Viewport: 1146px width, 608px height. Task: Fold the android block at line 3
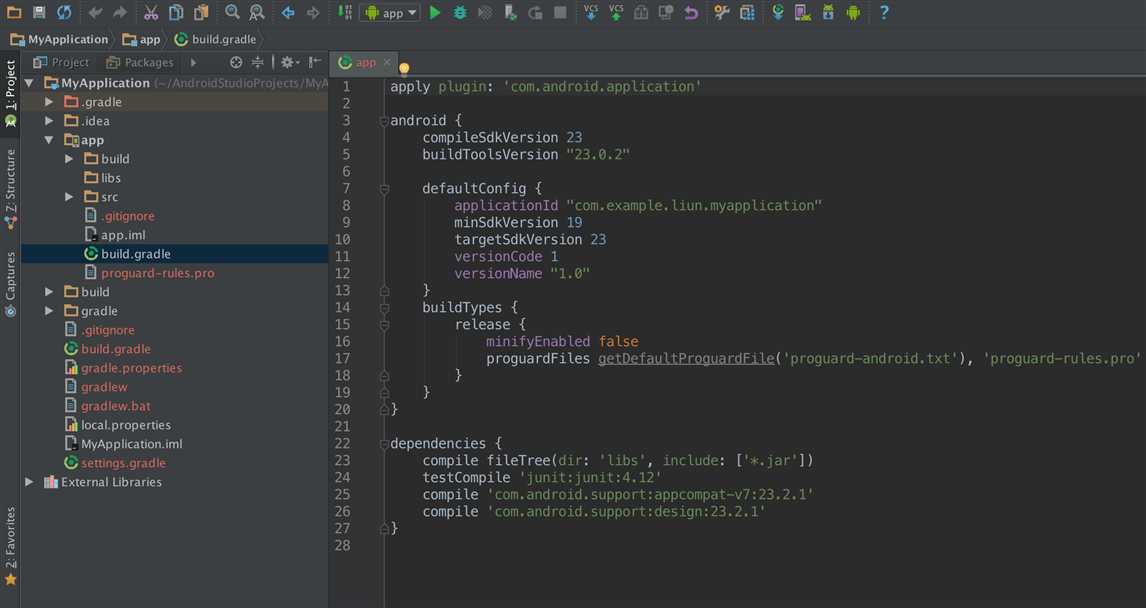coord(384,121)
